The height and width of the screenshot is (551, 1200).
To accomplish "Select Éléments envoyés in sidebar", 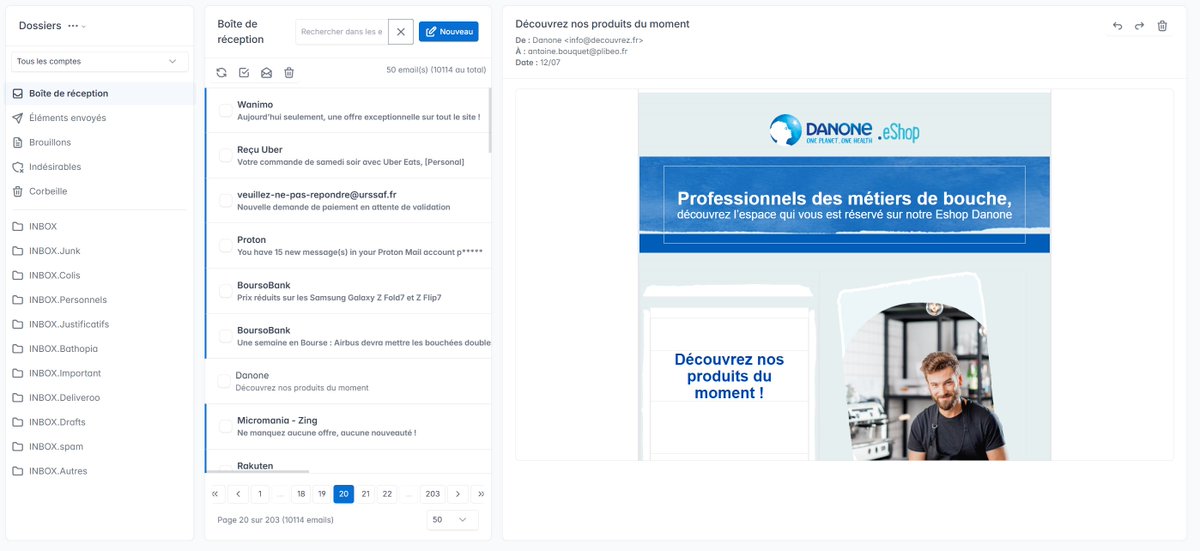I will 100,118.
